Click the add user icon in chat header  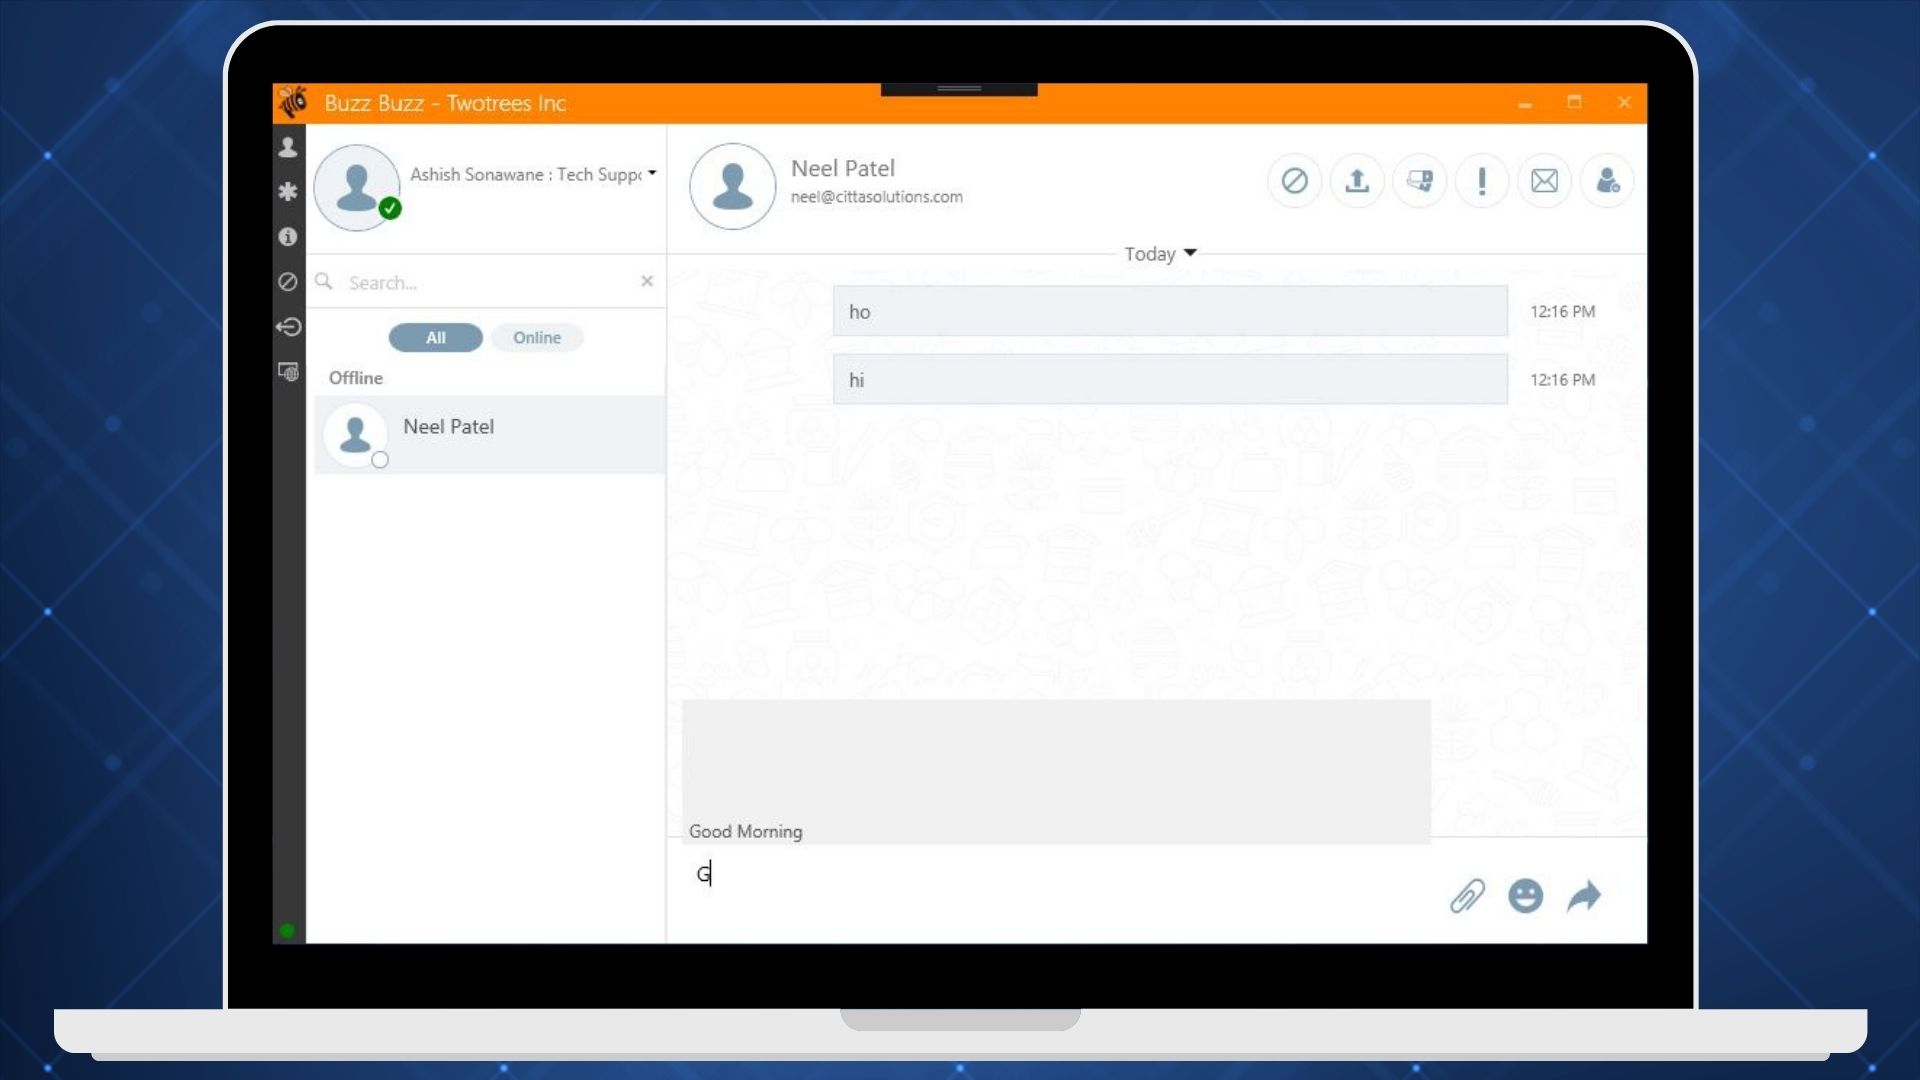click(x=1608, y=181)
